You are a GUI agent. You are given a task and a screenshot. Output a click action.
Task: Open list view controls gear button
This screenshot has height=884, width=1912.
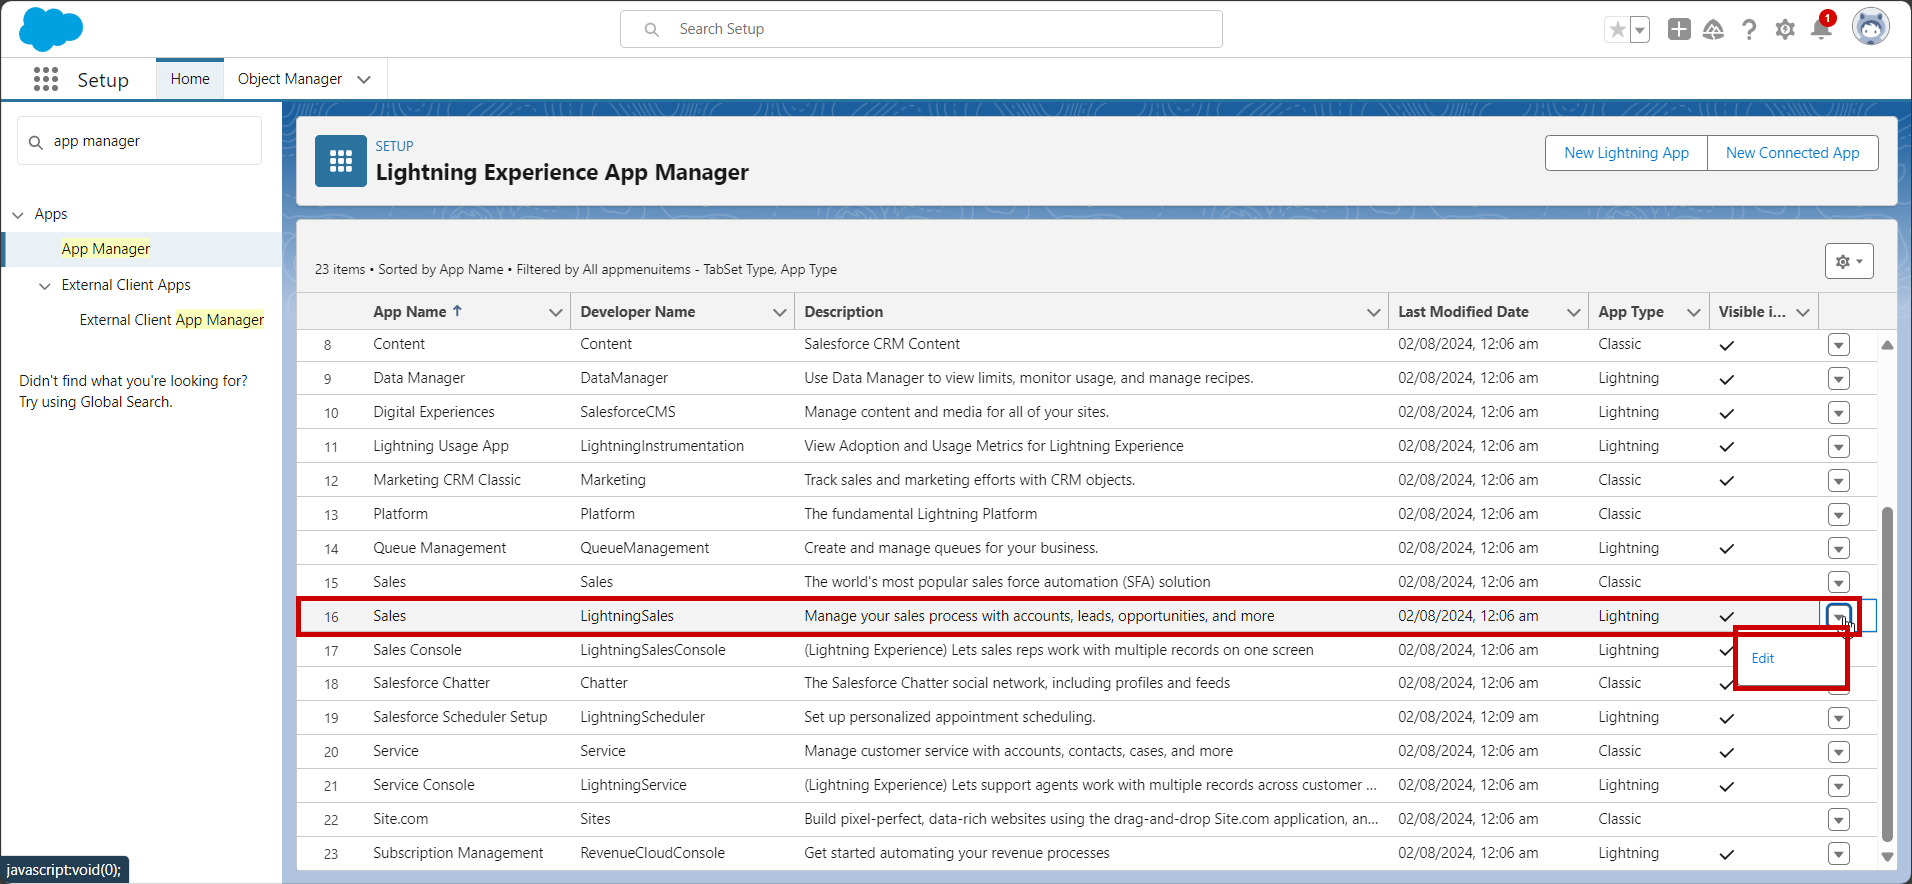click(1849, 261)
